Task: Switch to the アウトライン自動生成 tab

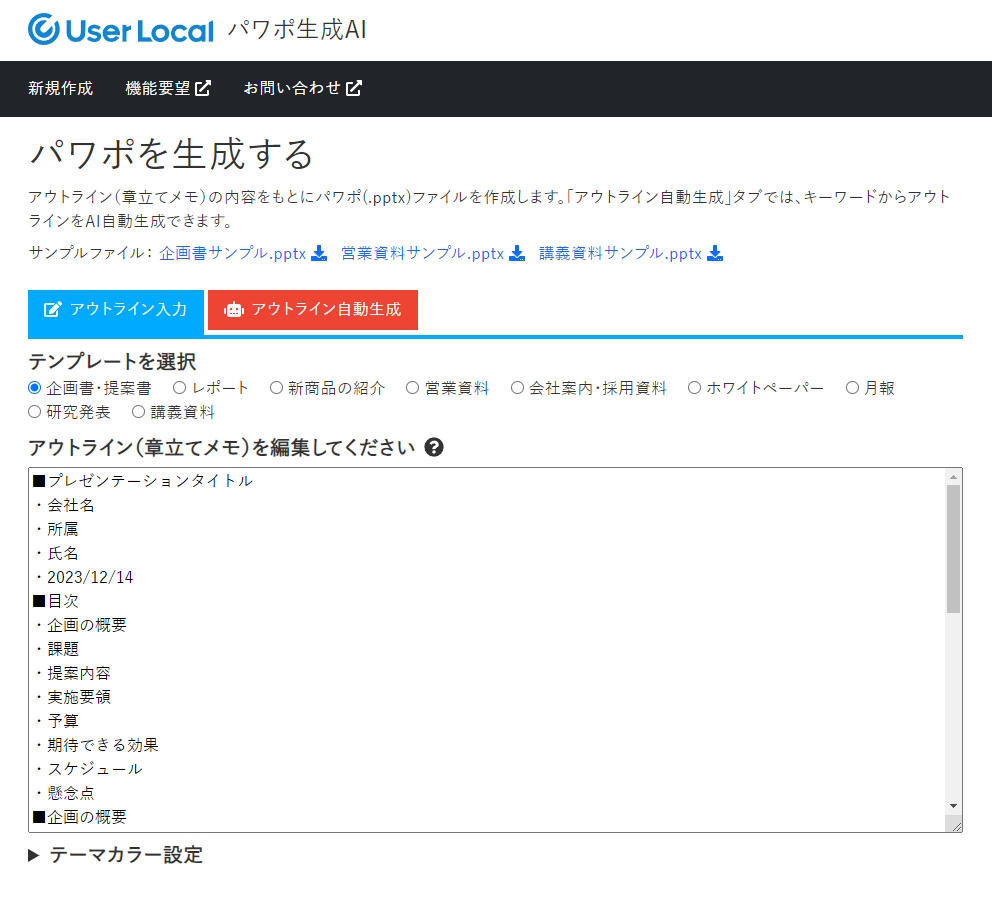Action: (312, 310)
